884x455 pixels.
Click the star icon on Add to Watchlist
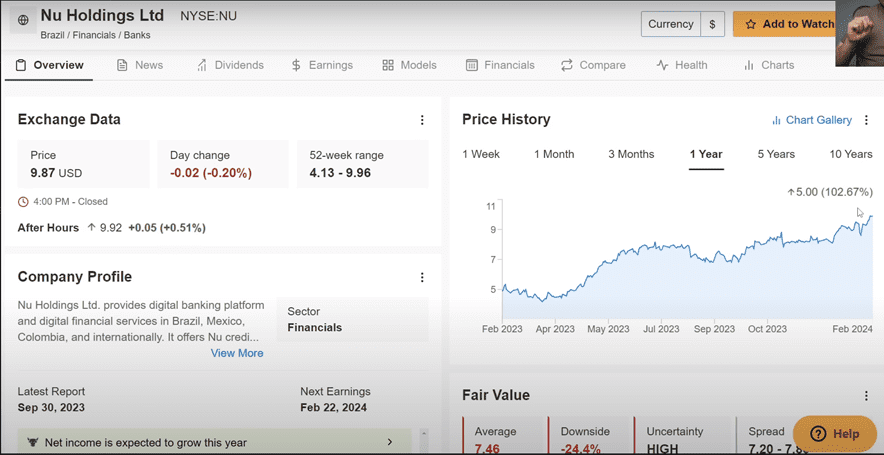tap(751, 24)
